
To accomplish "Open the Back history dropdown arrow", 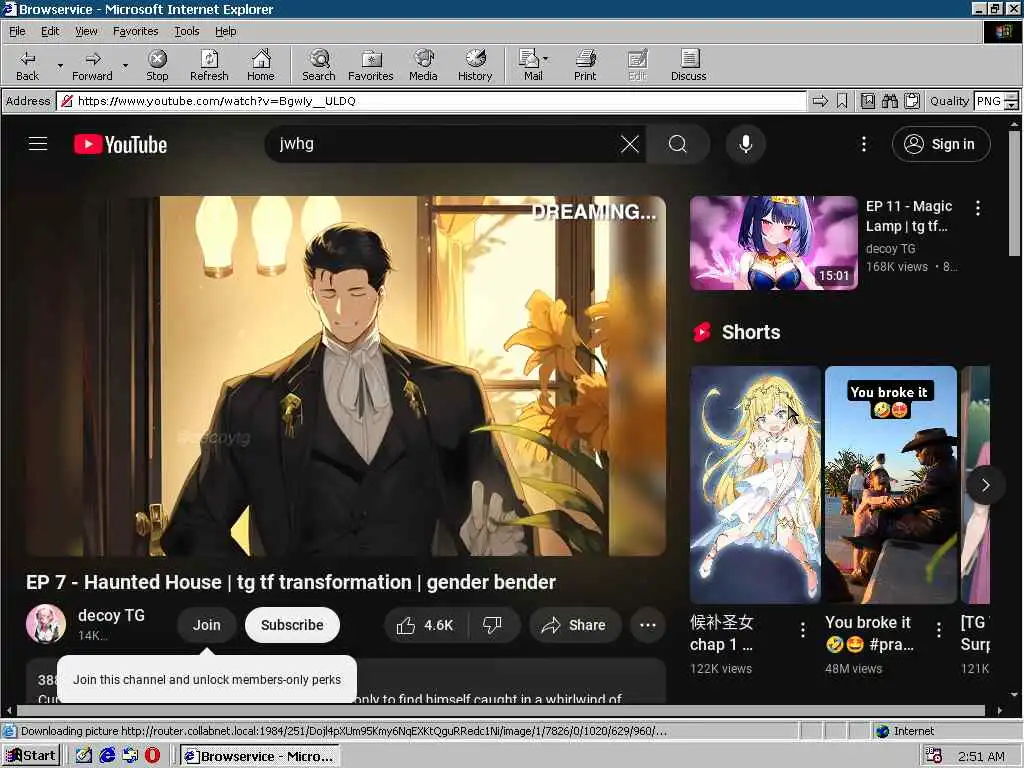I will [60, 65].
